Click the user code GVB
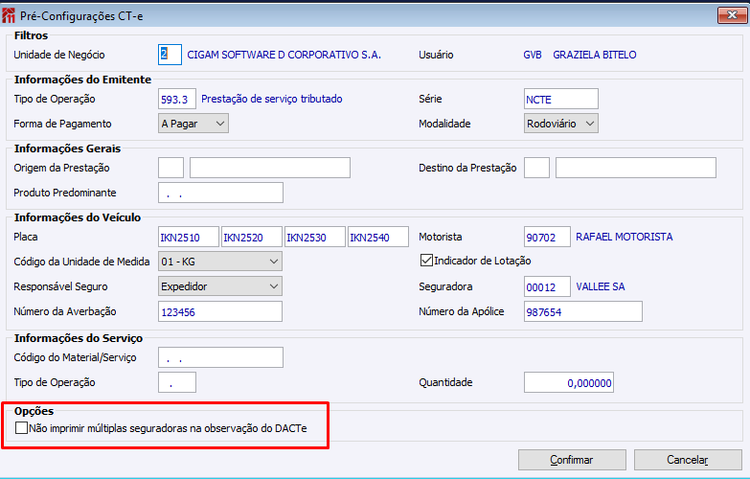The image size is (750, 479). click(532, 55)
